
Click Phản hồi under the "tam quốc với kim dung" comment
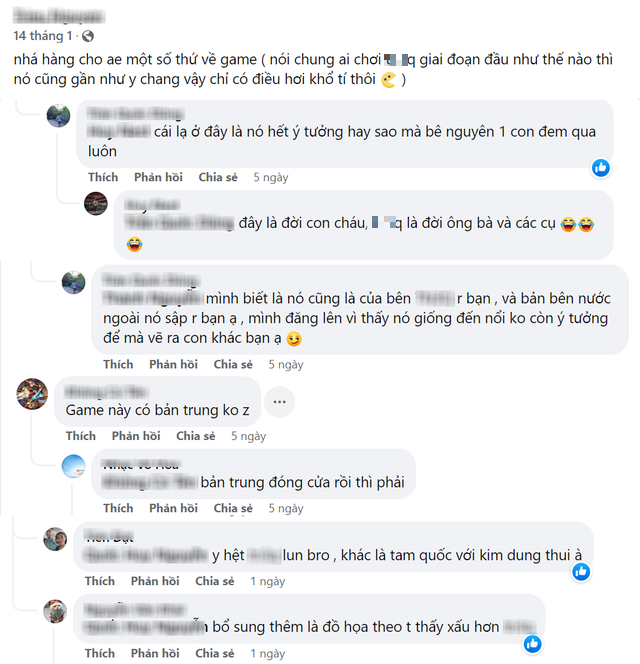(x=155, y=581)
